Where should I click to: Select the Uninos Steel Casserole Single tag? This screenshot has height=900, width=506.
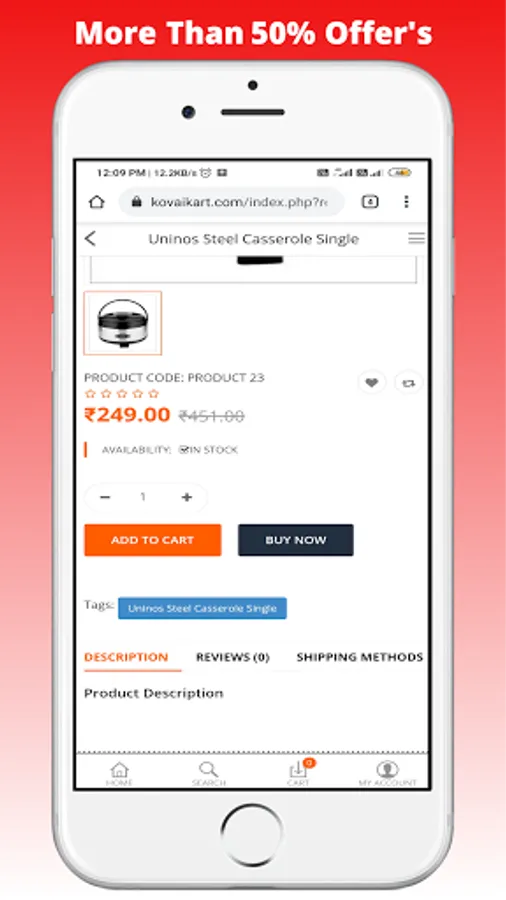(203, 608)
